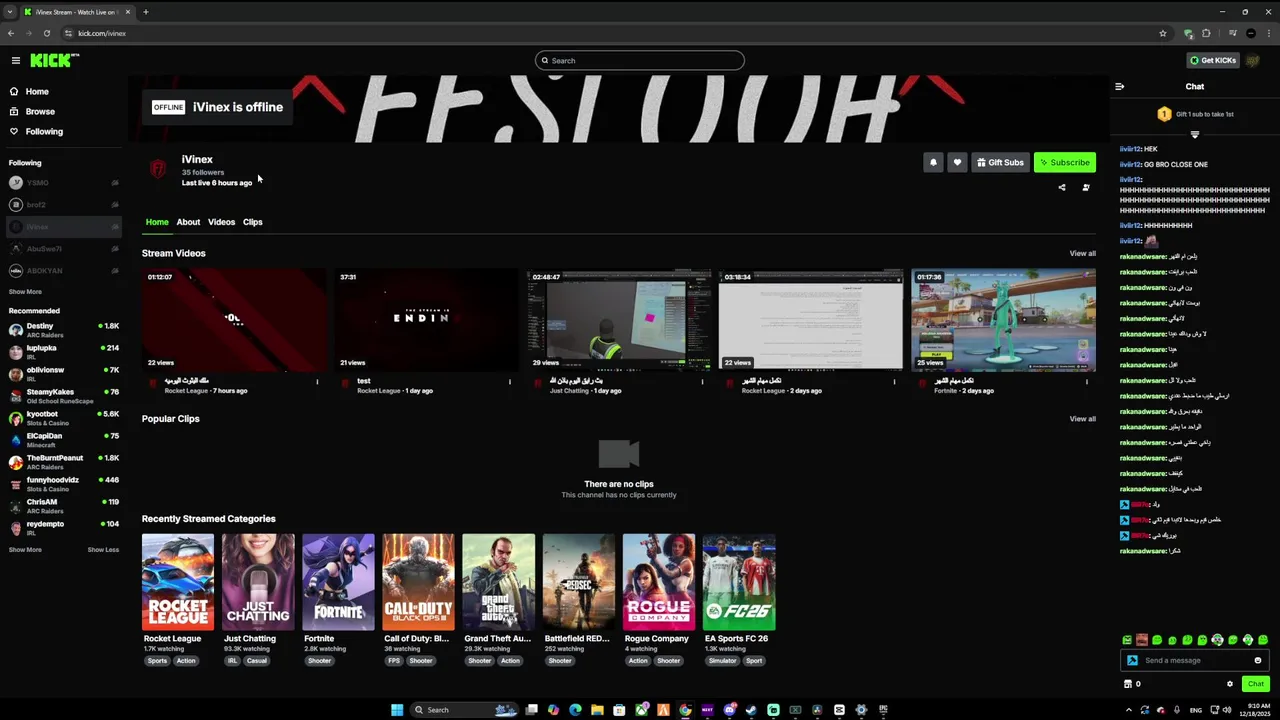Collapse the chat panel icon
1280x720 pixels.
click(x=1120, y=86)
